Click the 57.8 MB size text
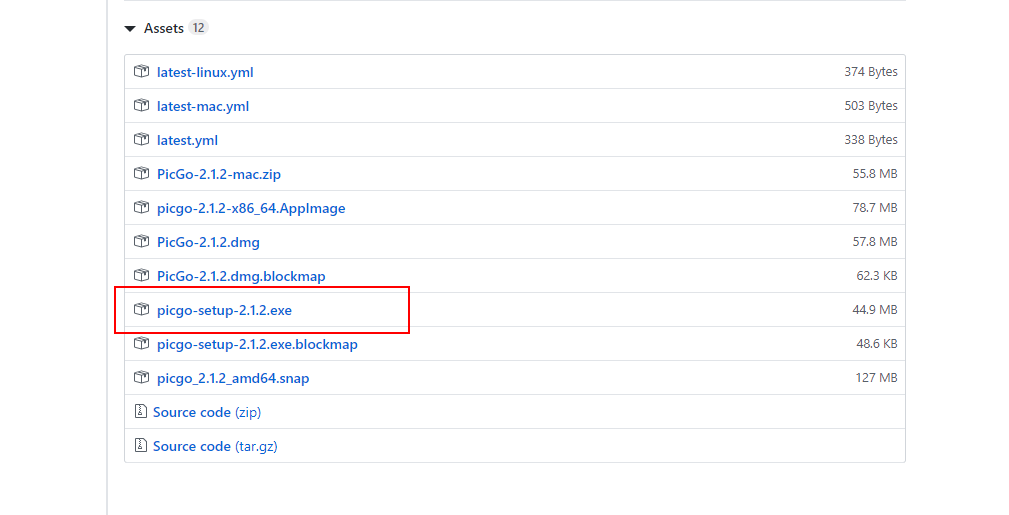This screenshot has height=515, width=1009. pos(875,242)
